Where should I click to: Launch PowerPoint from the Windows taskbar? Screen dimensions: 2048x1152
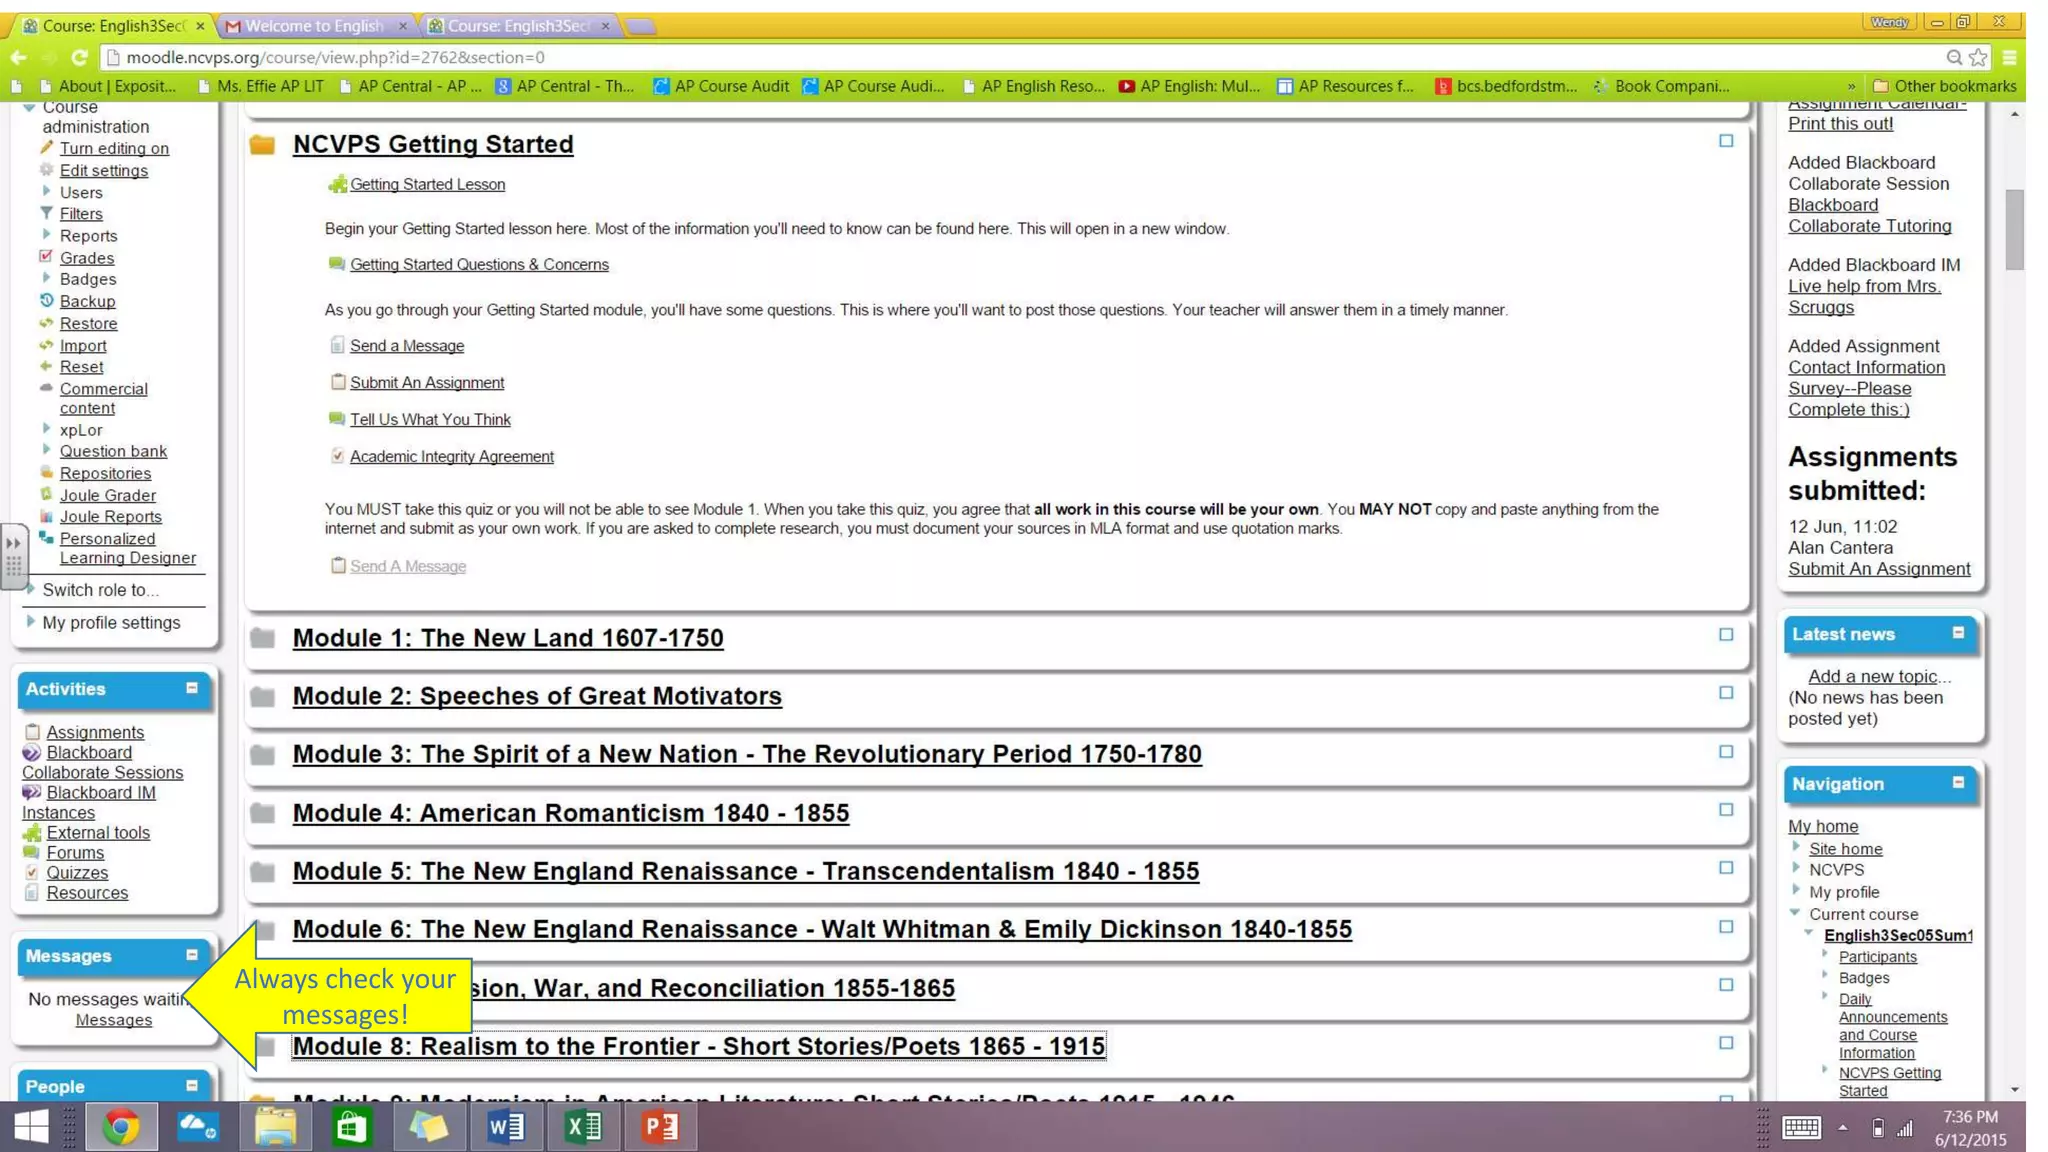pyautogui.click(x=660, y=1127)
